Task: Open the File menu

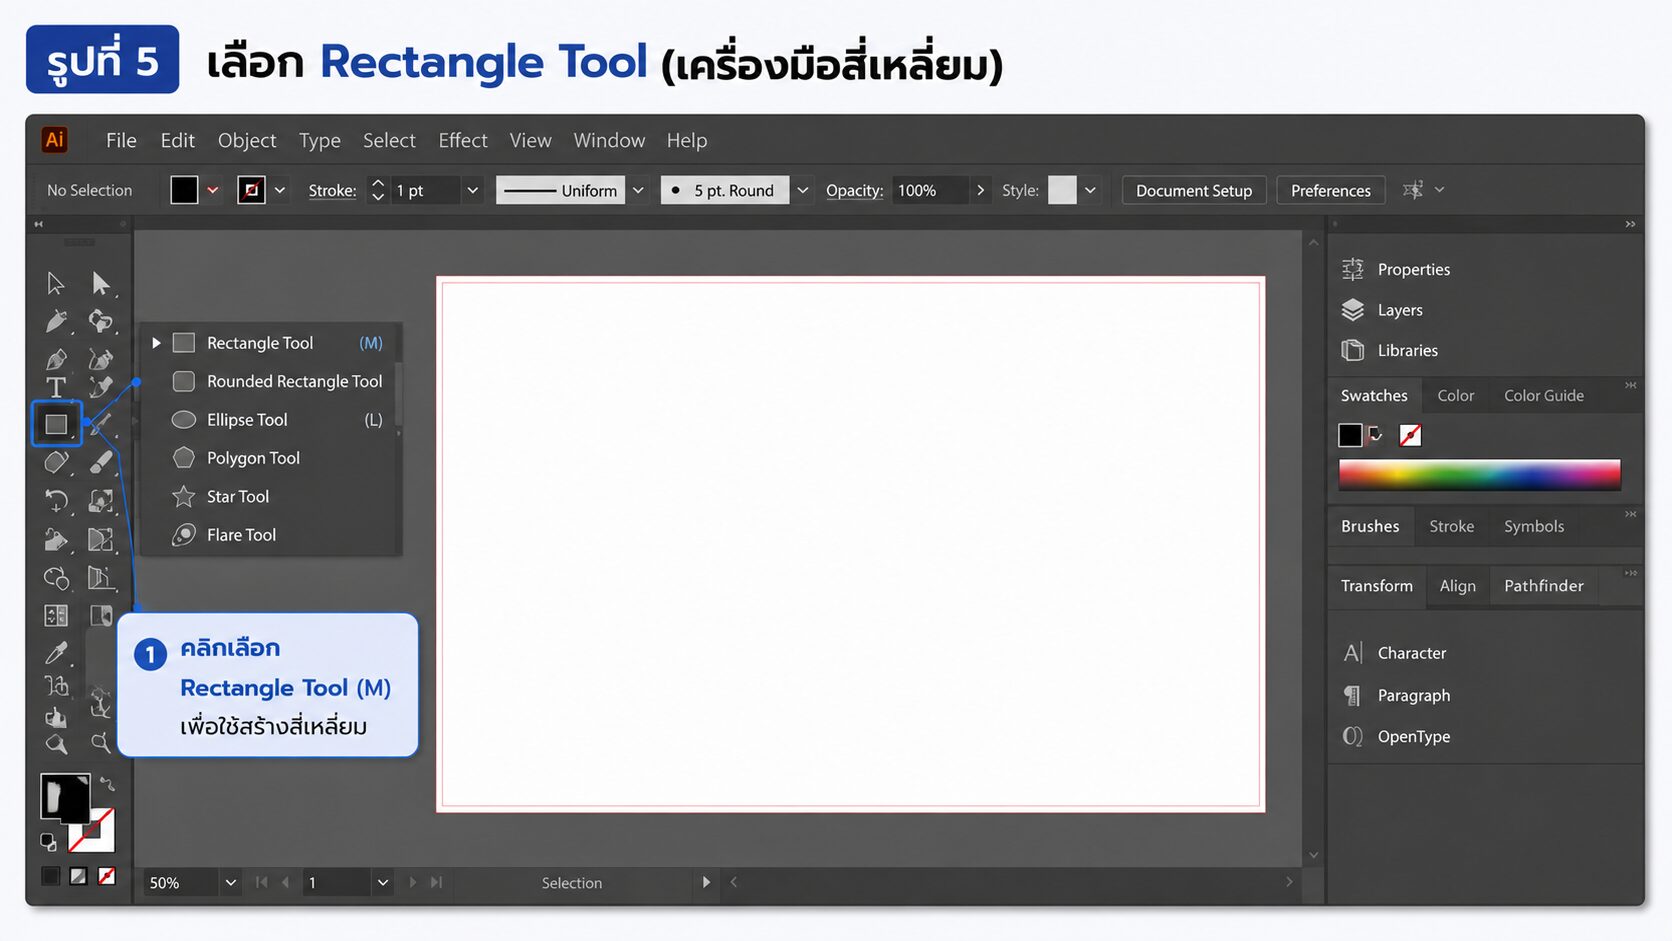Action: [121, 140]
